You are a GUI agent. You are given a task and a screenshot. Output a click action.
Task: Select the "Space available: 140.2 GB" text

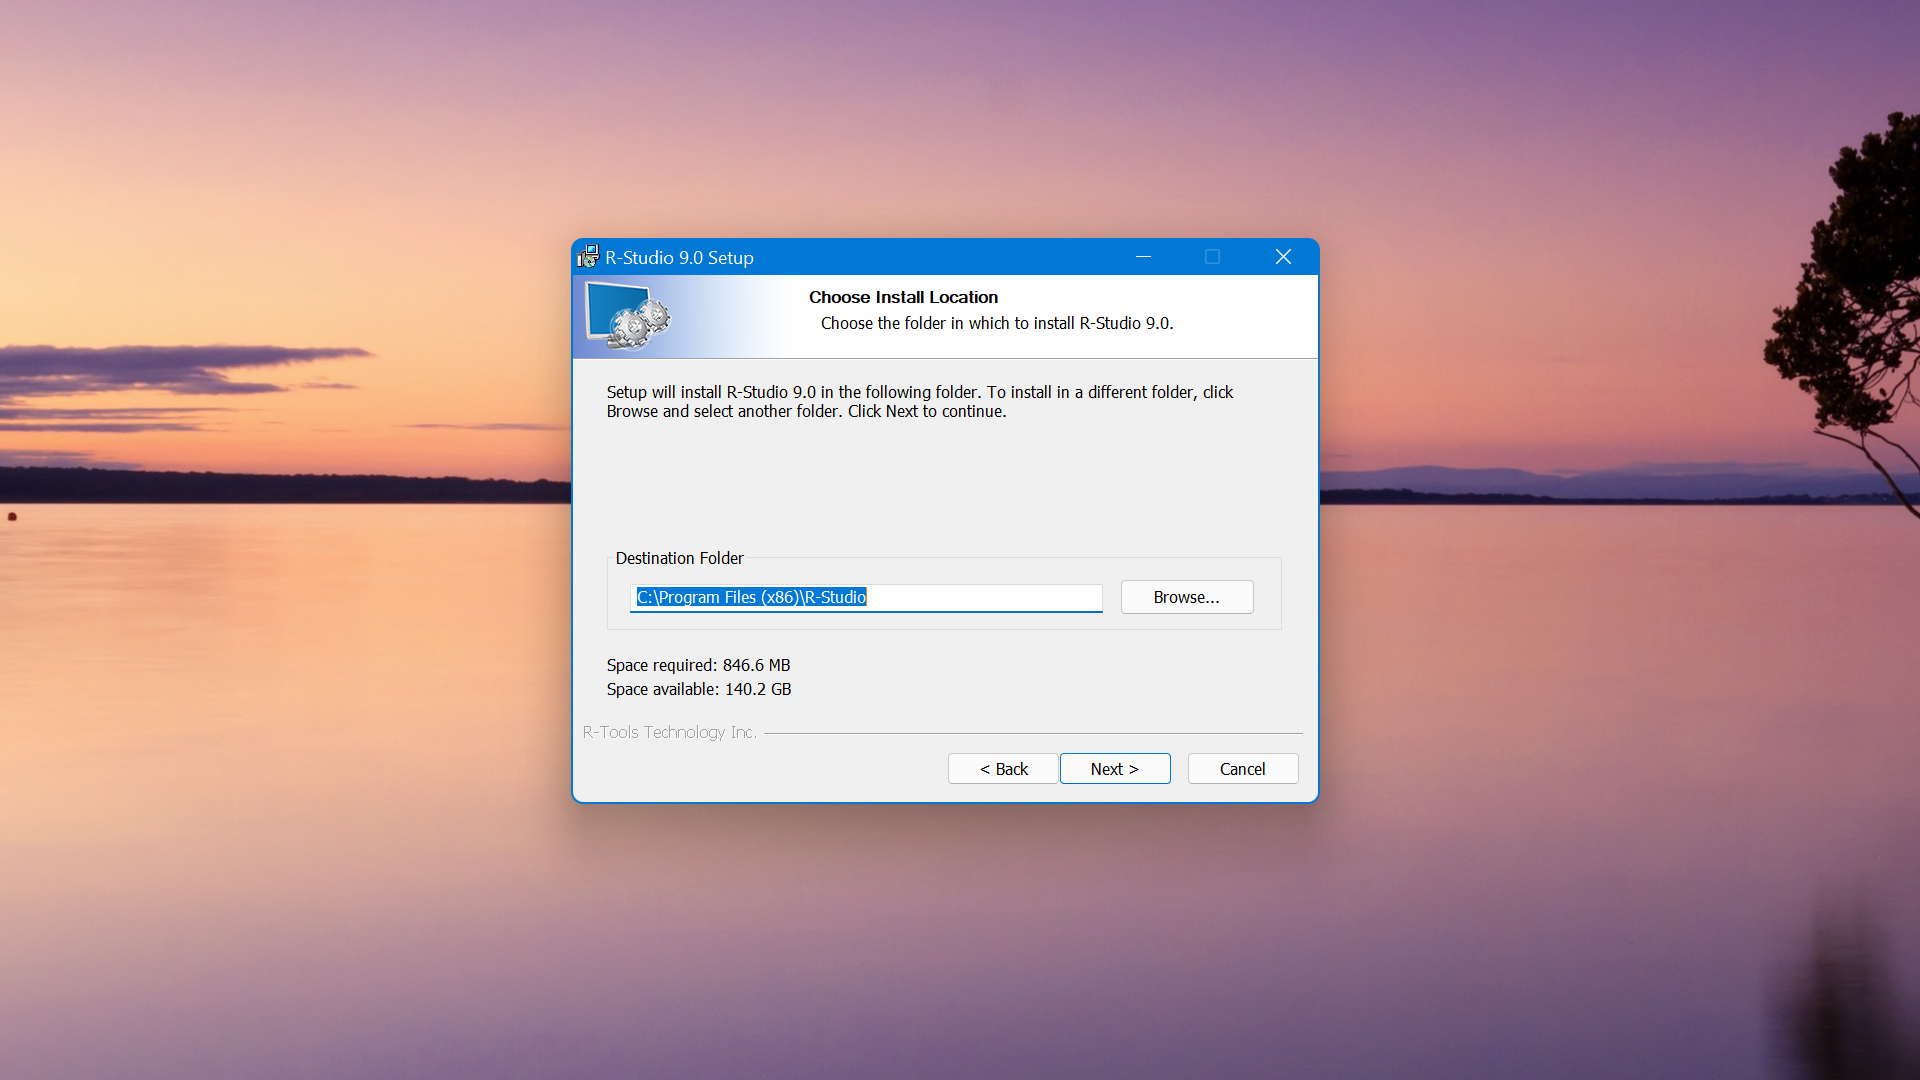698,689
